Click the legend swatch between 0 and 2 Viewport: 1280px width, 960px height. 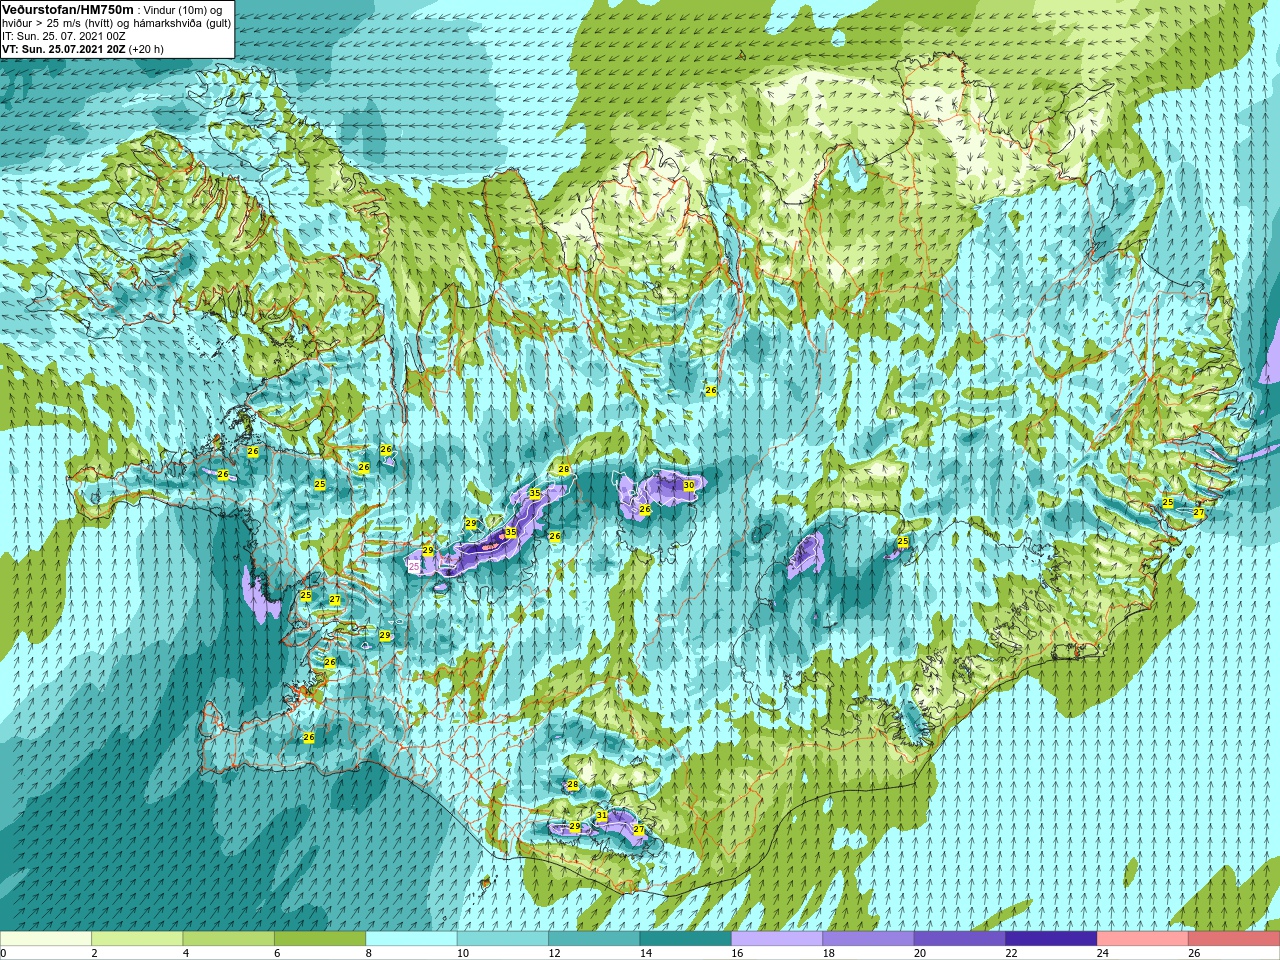pos(46,939)
